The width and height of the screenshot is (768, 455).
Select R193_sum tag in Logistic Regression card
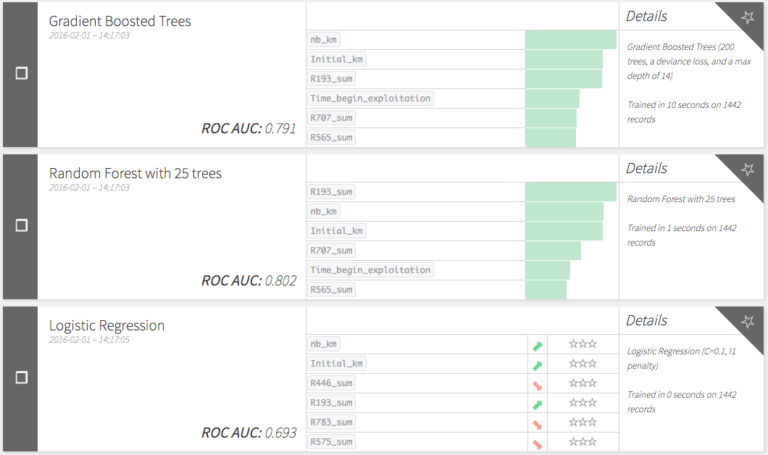[332, 403]
